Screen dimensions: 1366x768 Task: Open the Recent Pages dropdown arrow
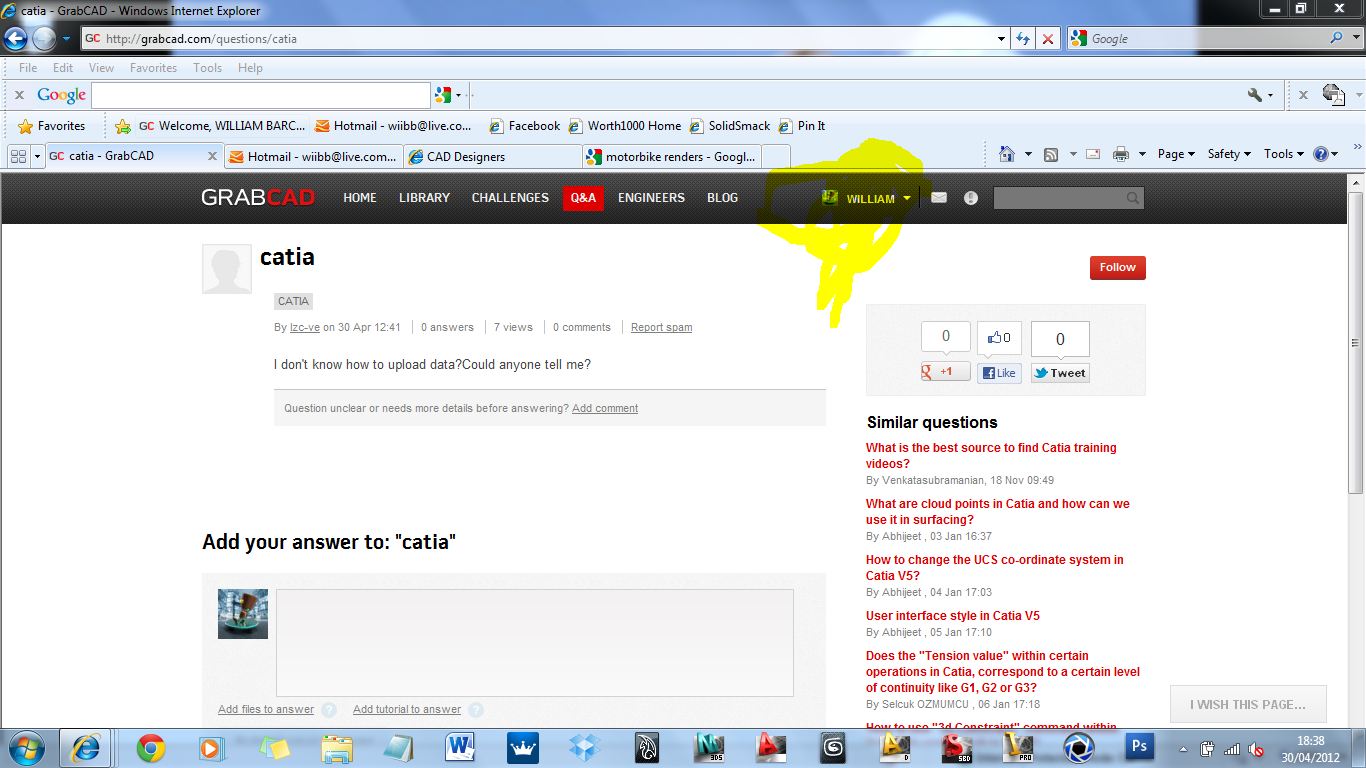[66, 39]
